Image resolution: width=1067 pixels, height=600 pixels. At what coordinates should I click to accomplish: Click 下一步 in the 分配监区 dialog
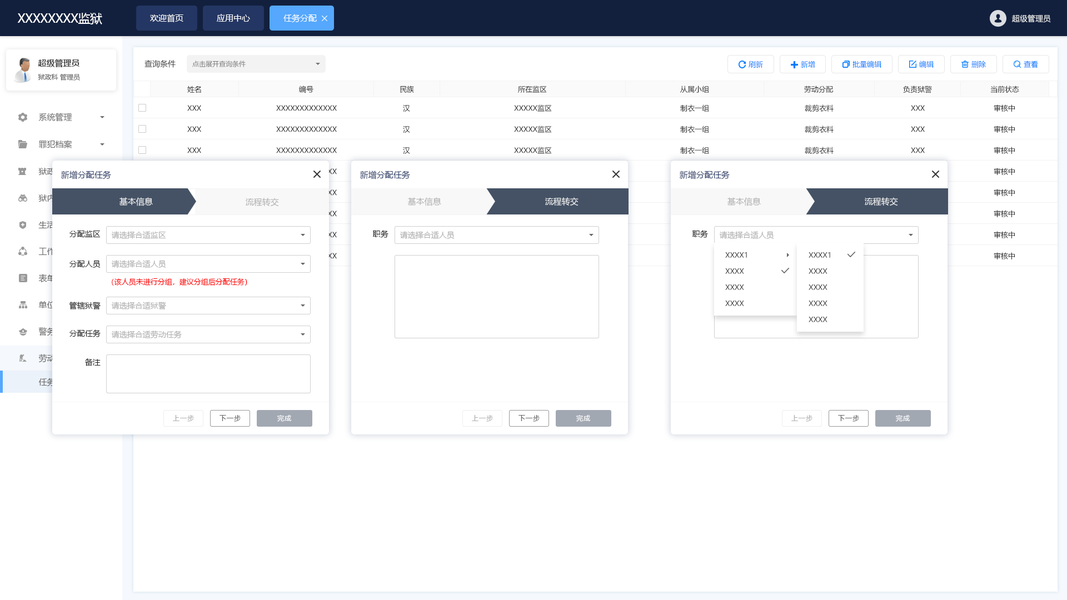(230, 418)
